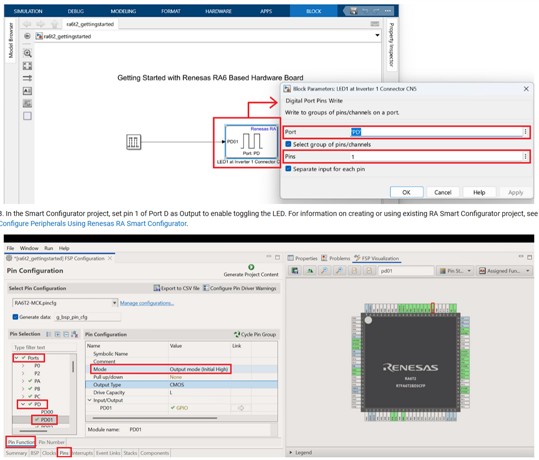Select the Annotation text tool icon
Image resolution: width=539 pixels, height=460 pixels.
(27, 91)
